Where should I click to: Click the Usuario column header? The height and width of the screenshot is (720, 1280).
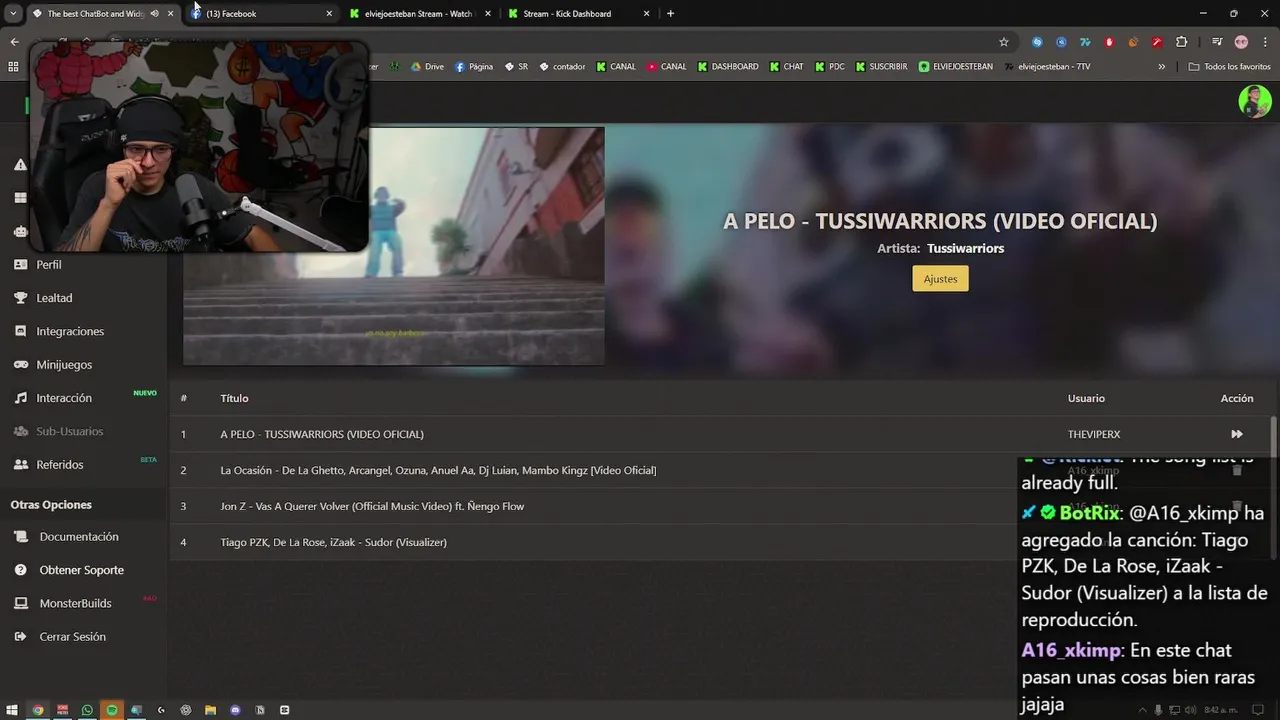tap(1086, 398)
